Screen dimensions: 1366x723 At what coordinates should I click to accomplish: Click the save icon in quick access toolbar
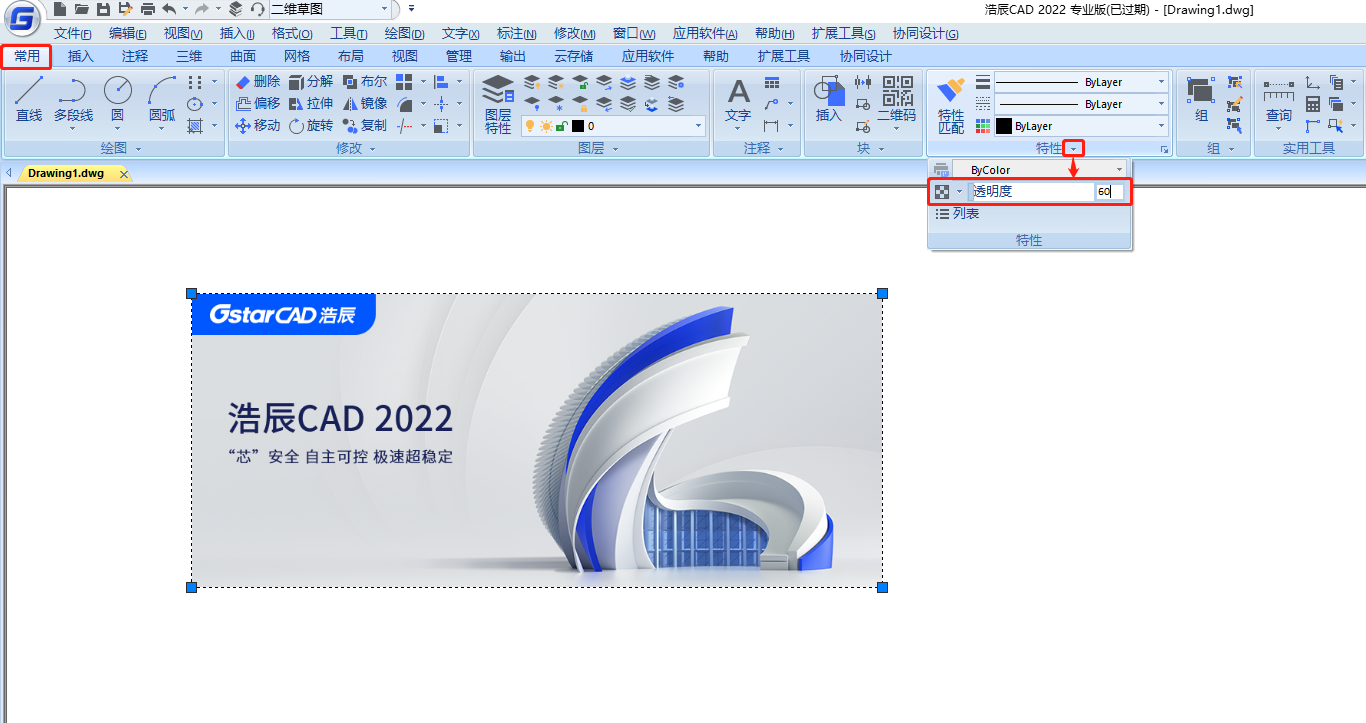[x=103, y=9]
